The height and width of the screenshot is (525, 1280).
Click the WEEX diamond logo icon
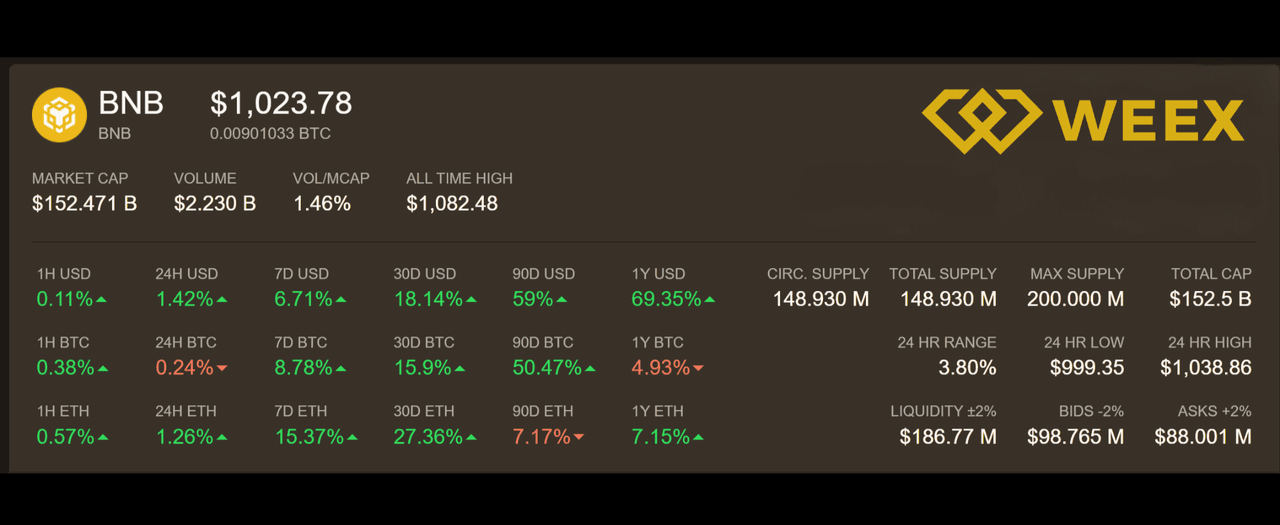[x=981, y=121]
